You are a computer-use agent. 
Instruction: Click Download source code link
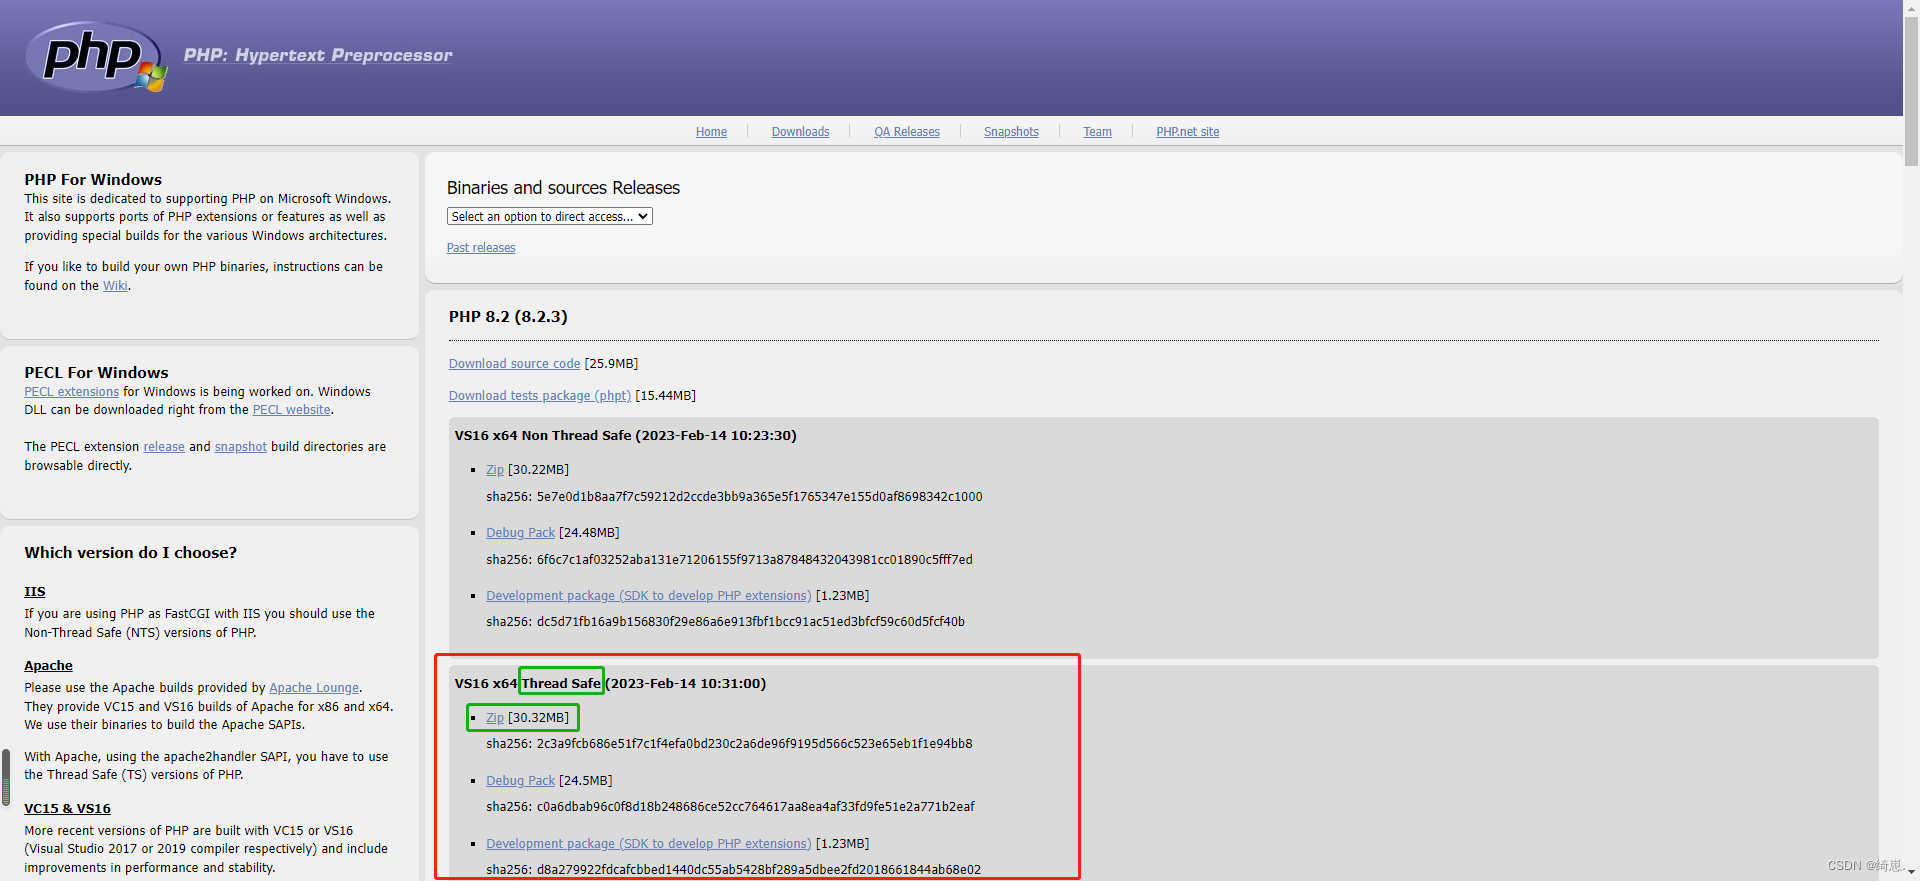coord(514,364)
